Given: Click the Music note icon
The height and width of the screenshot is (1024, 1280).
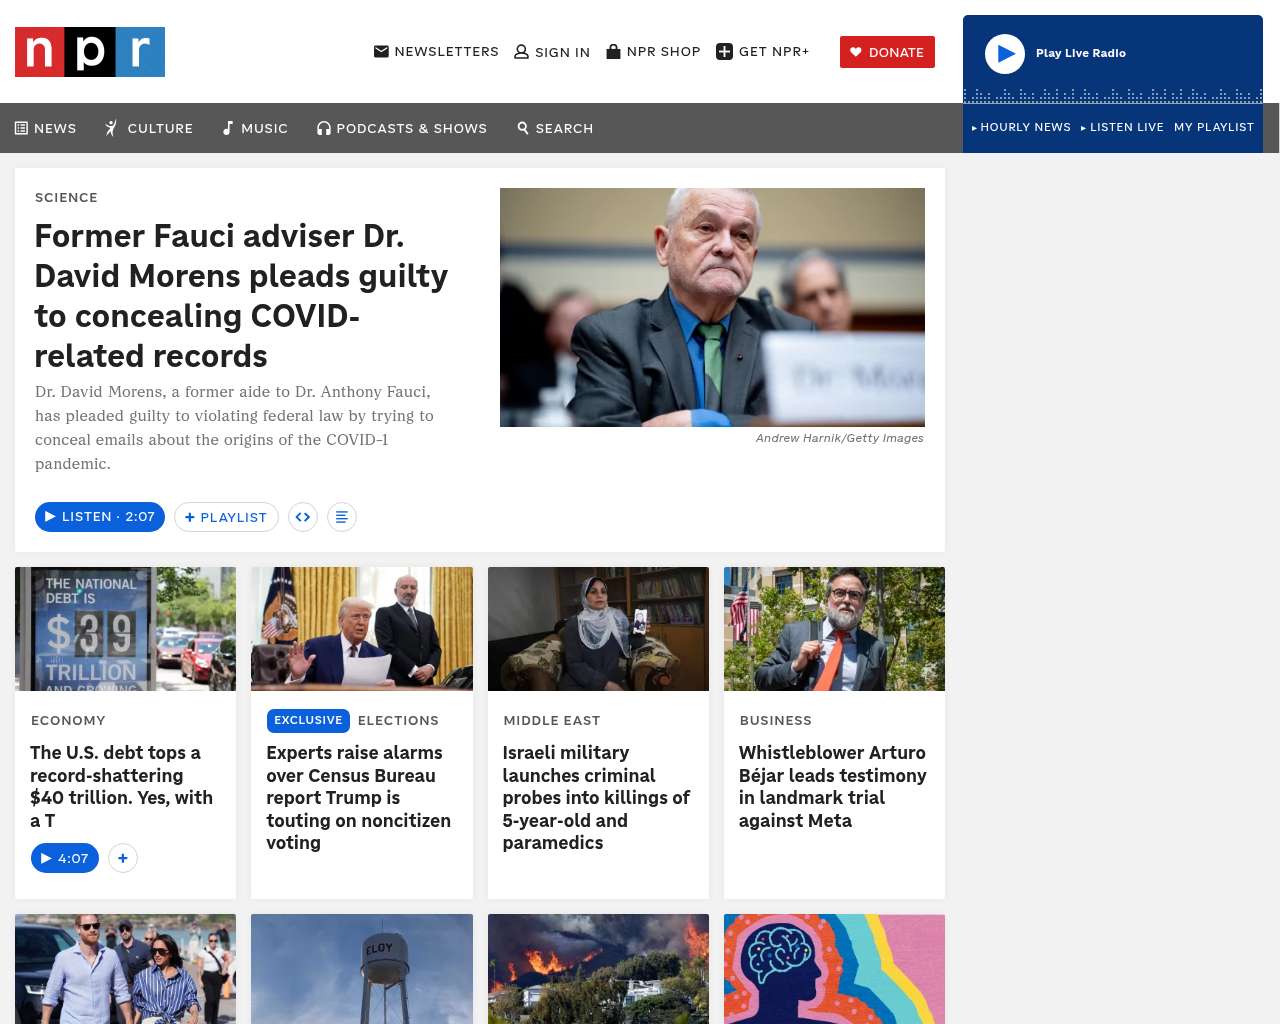Looking at the screenshot, I should [x=228, y=128].
